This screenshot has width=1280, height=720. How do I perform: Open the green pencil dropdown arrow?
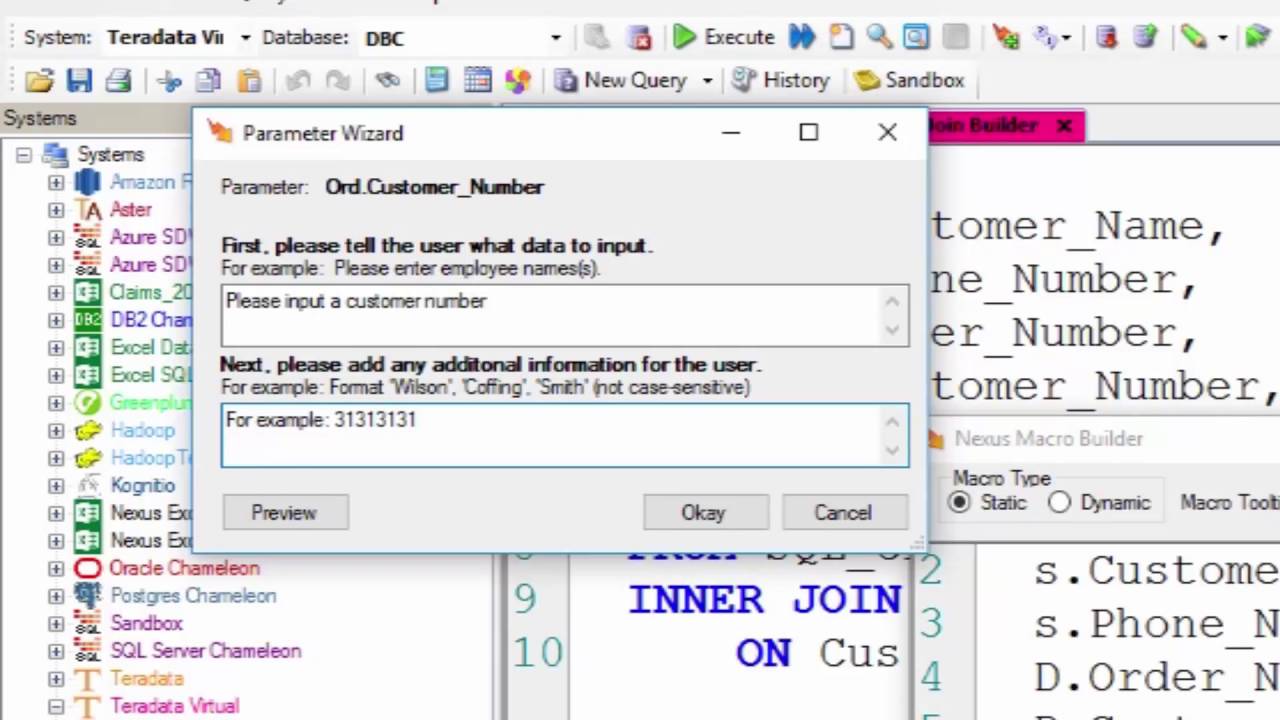click(x=1223, y=38)
